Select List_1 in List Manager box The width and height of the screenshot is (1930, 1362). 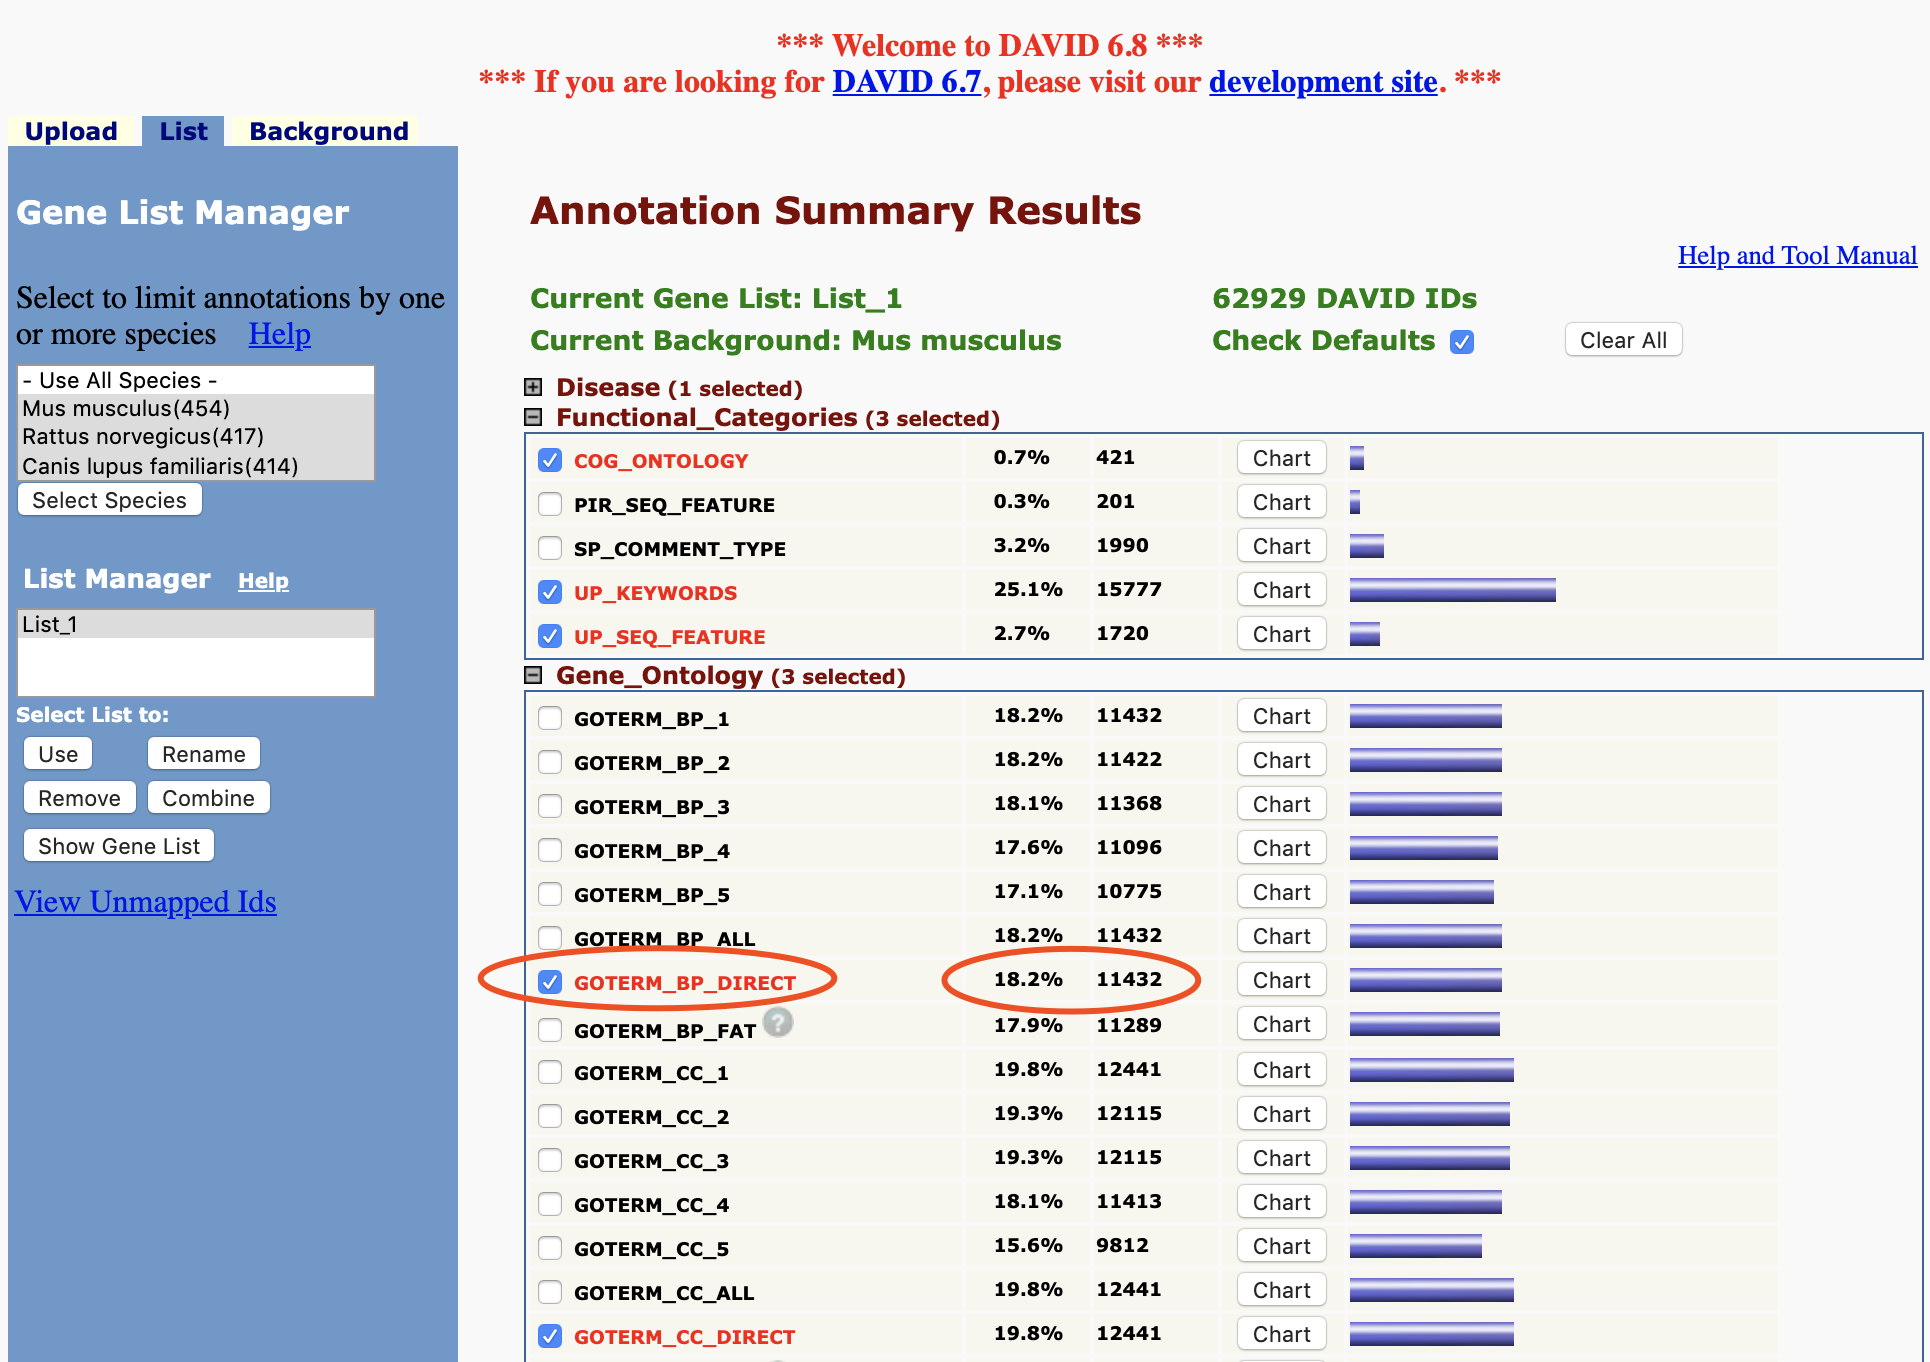click(x=196, y=624)
